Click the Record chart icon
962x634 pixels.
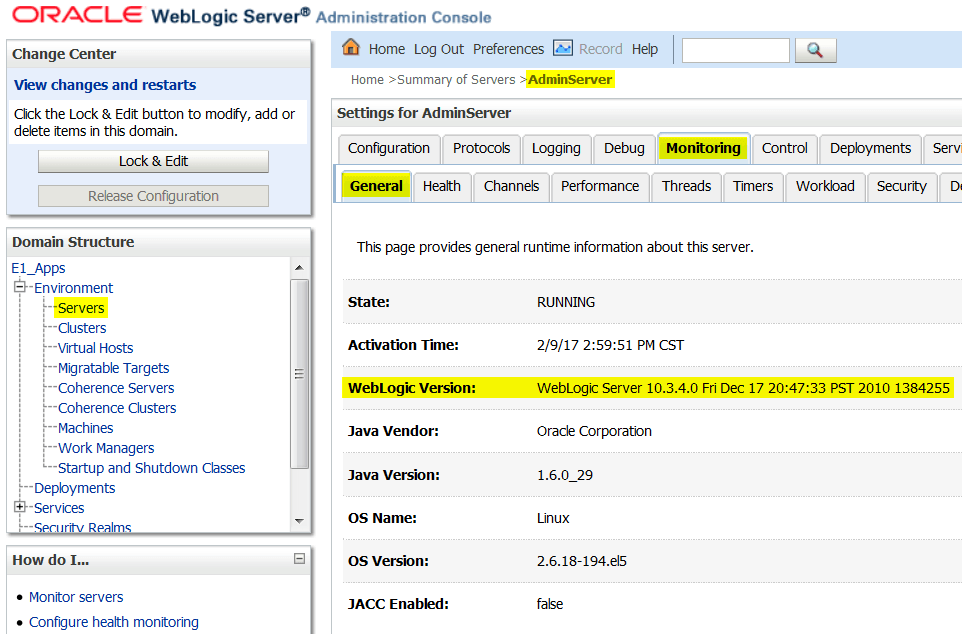tap(563, 48)
